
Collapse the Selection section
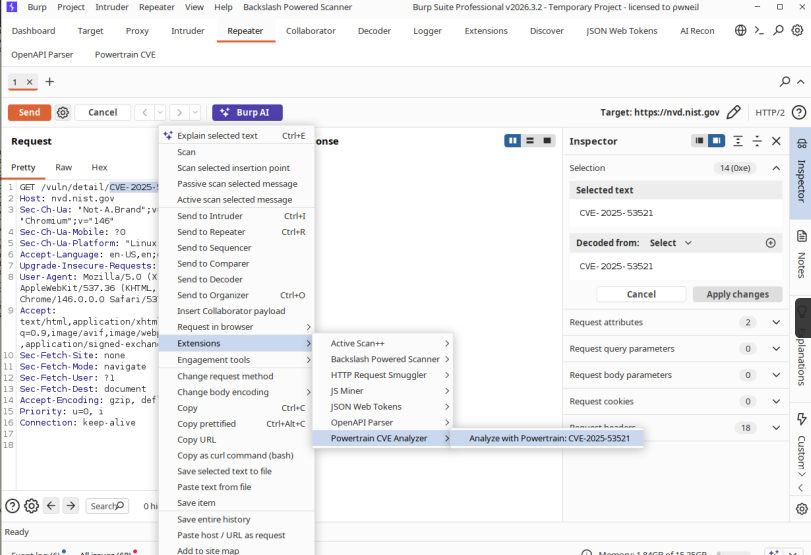pyautogui.click(x=776, y=168)
